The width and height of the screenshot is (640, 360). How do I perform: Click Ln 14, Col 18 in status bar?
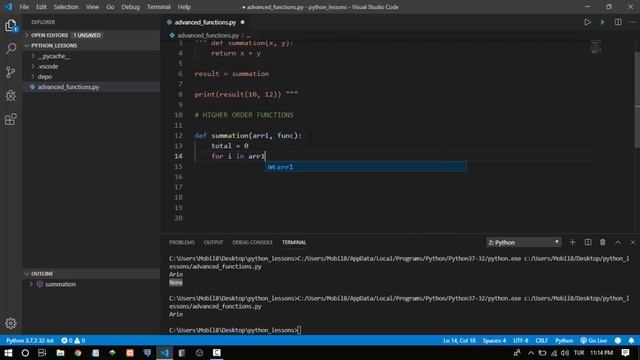click(x=459, y=340)
